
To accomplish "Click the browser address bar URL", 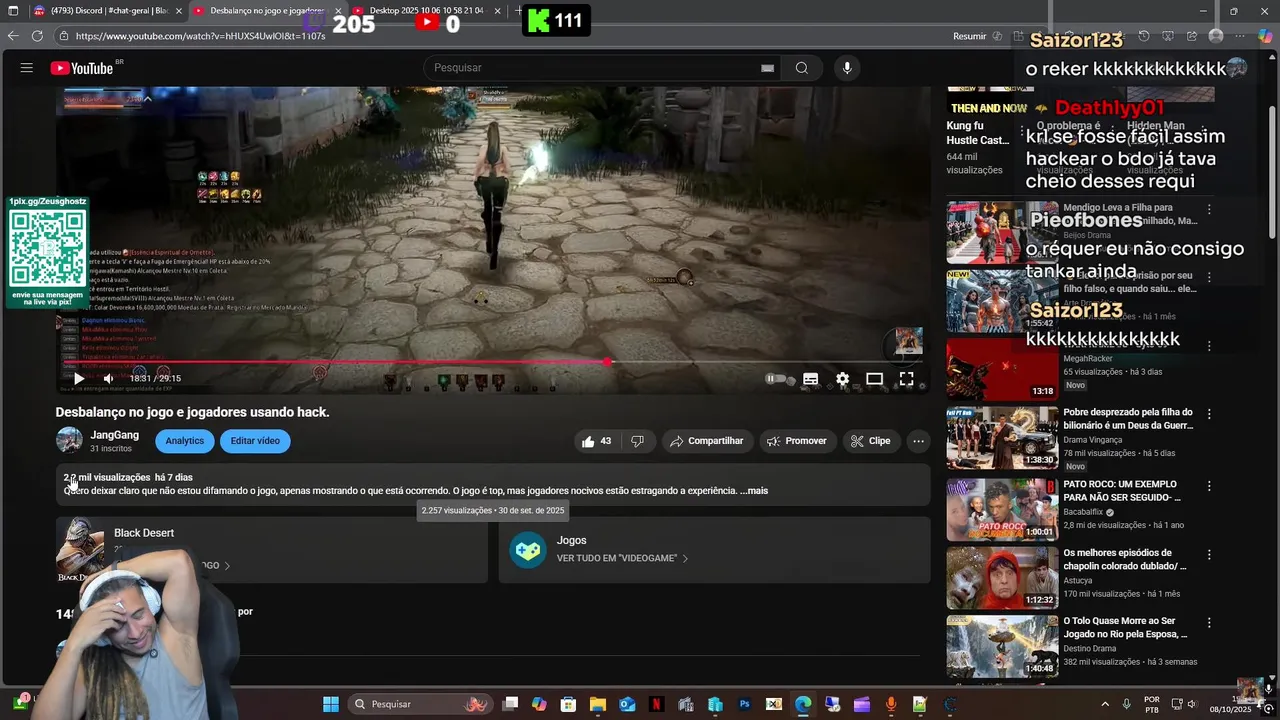I will pos(200,36).
